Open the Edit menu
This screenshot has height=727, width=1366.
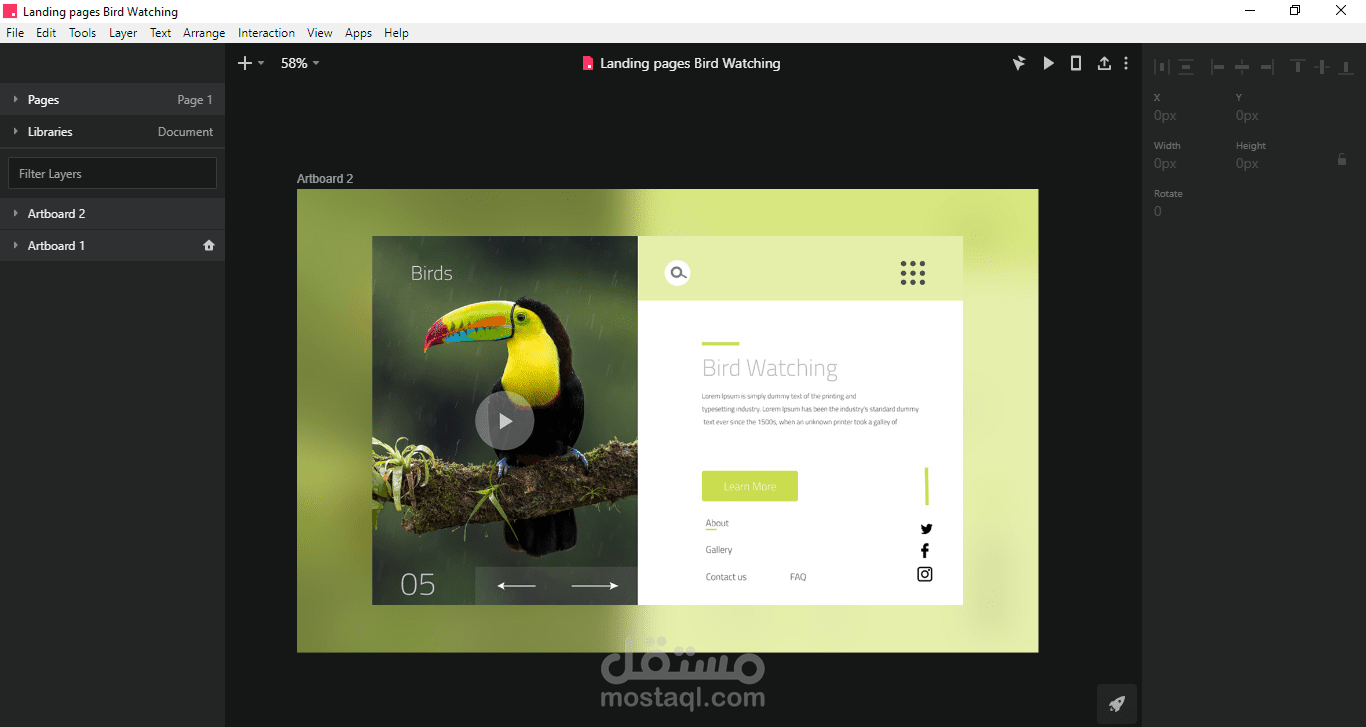tap(46, 33)
